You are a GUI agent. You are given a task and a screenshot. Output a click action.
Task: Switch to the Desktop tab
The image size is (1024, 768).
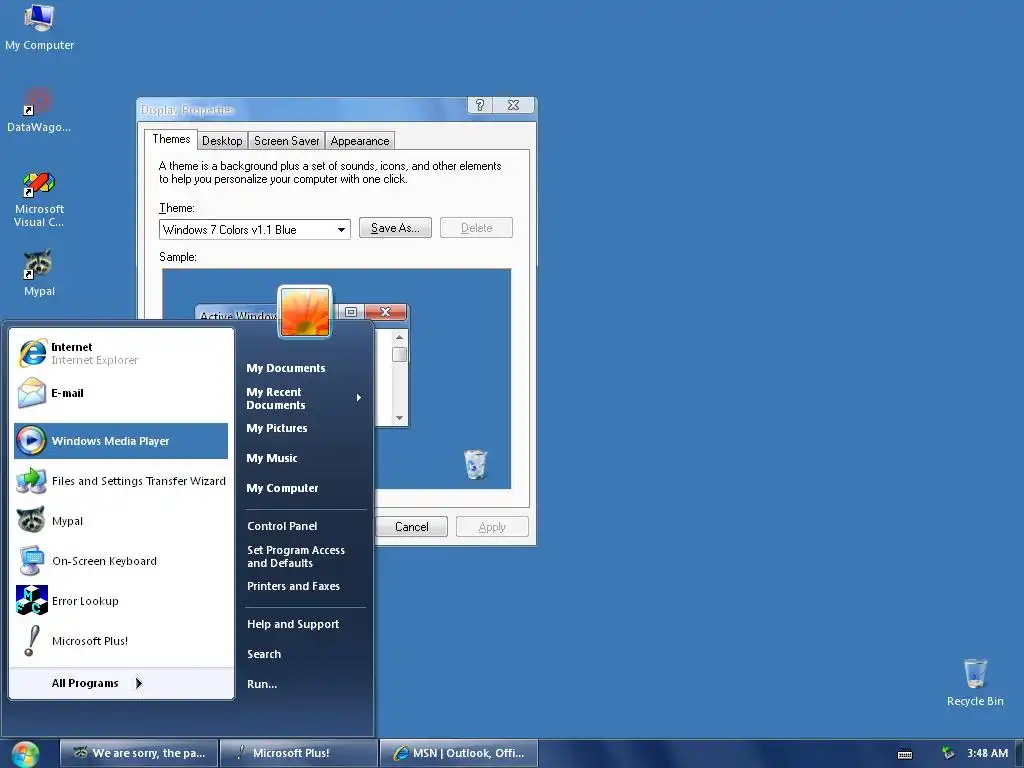[x=222, y=141]
